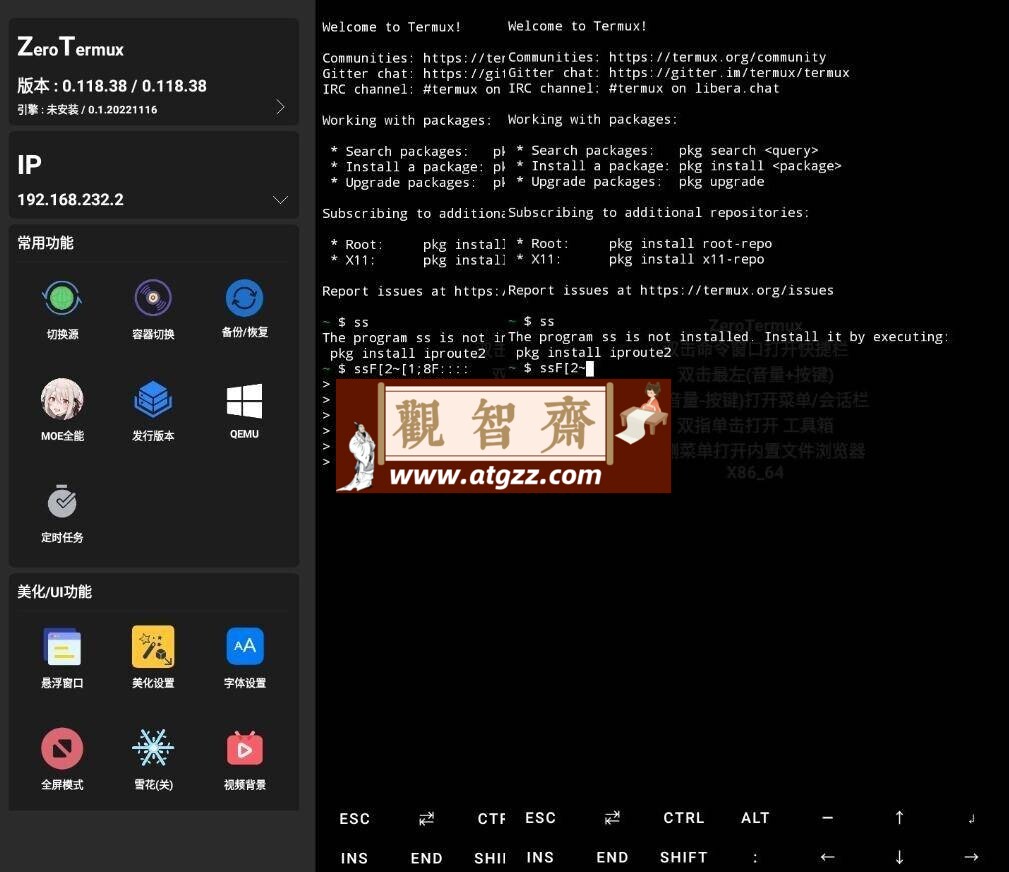Tap the 美化/UI功能 section header
The width and height of the screenshot is (1009, 872).
pos(54,591)
